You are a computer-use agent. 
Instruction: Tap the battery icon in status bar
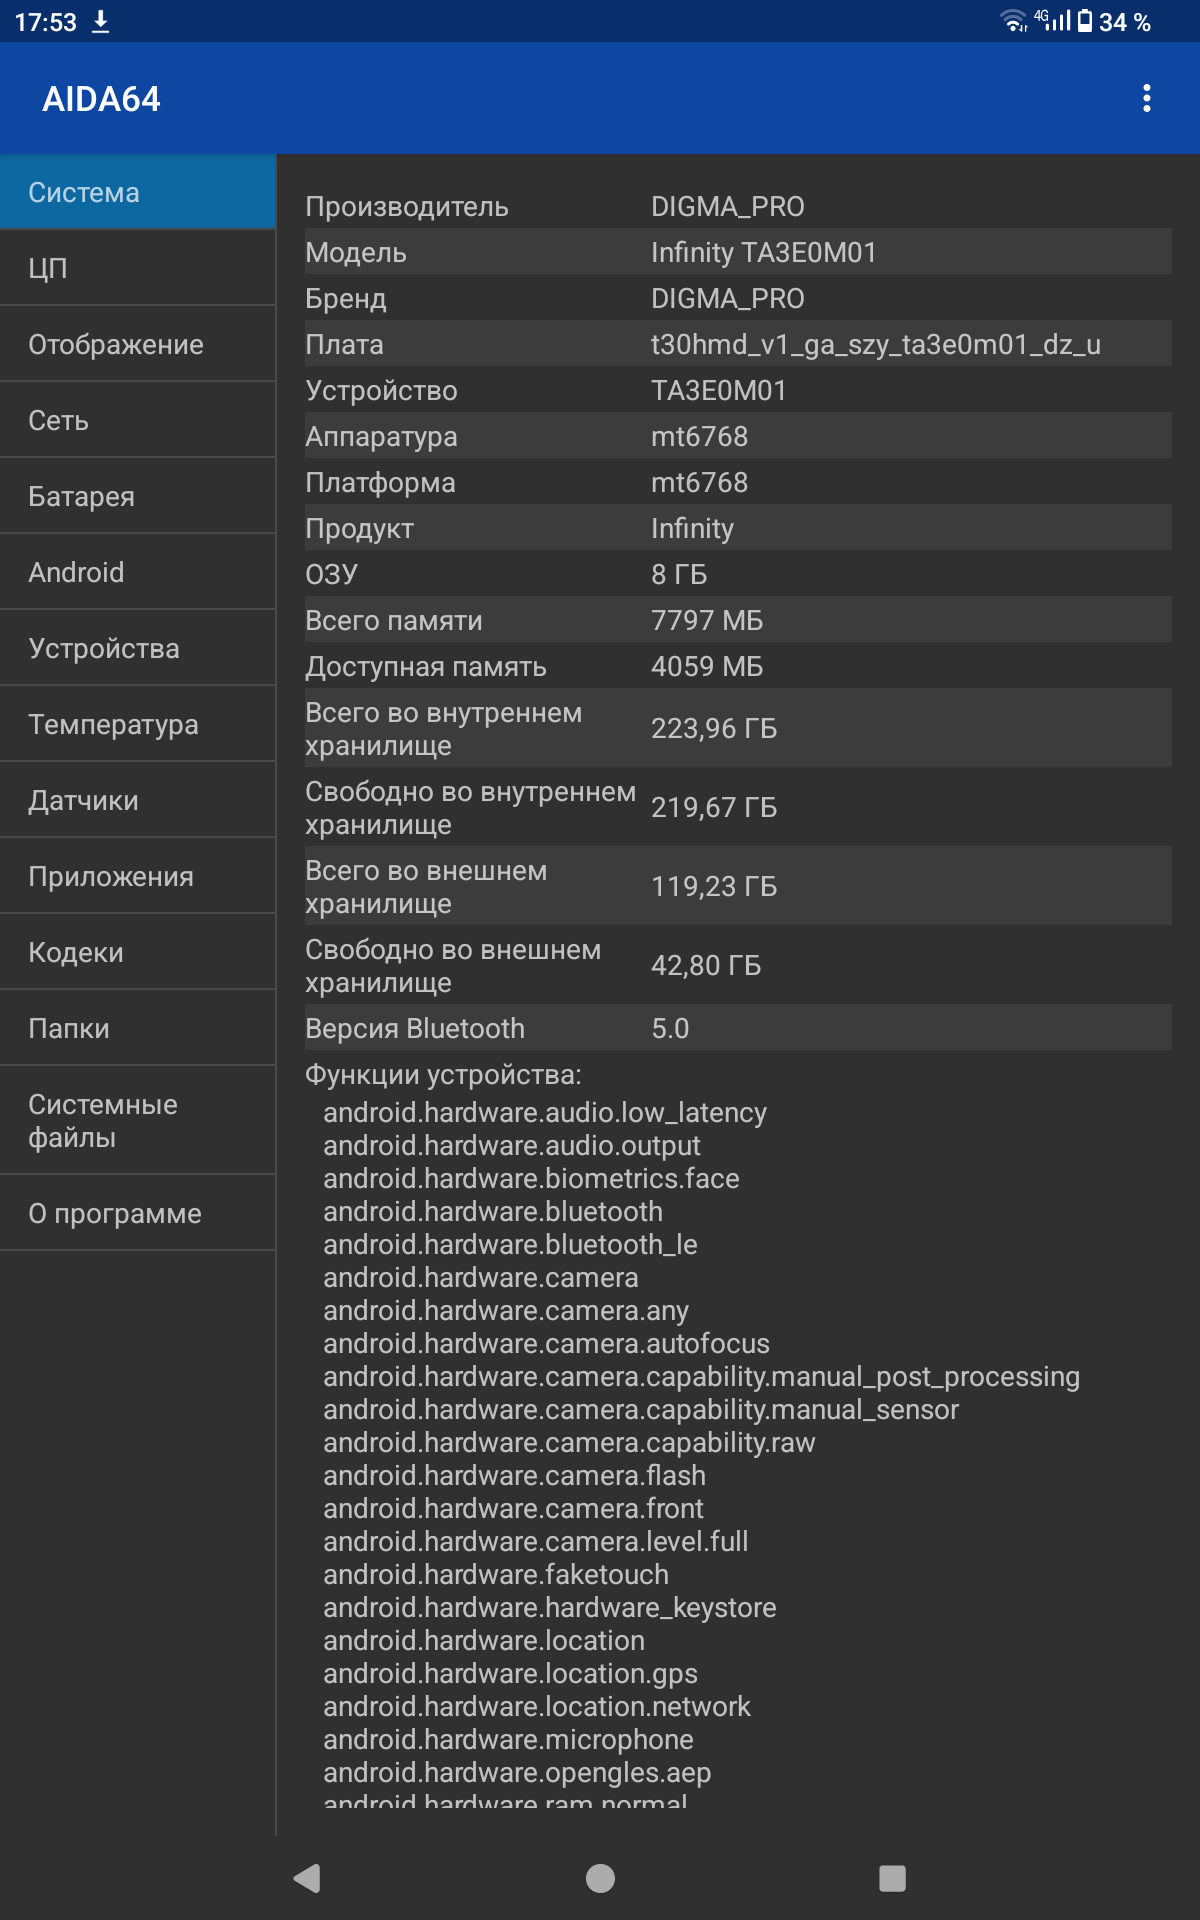click(x=1085, y=21)
